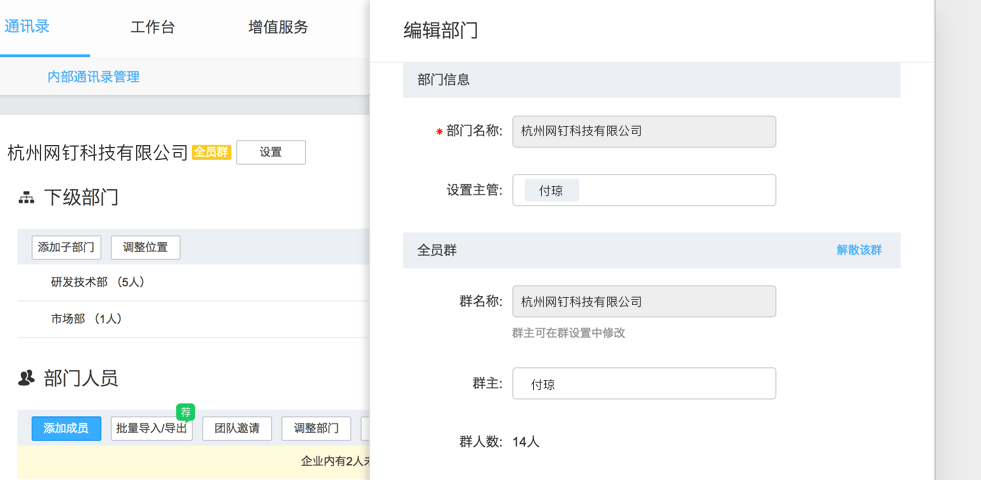The image size is (981, 480).
Task: Click 调整部门 button
Action: coord(316,429)
